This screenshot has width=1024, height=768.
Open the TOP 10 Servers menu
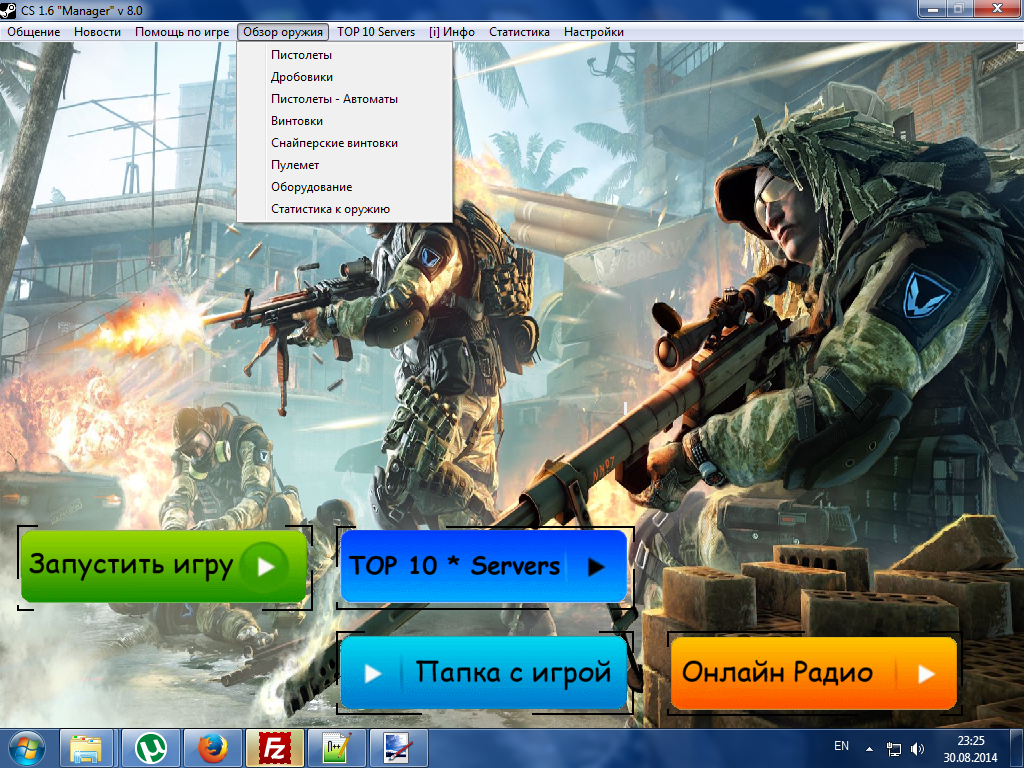click(376, 32)
